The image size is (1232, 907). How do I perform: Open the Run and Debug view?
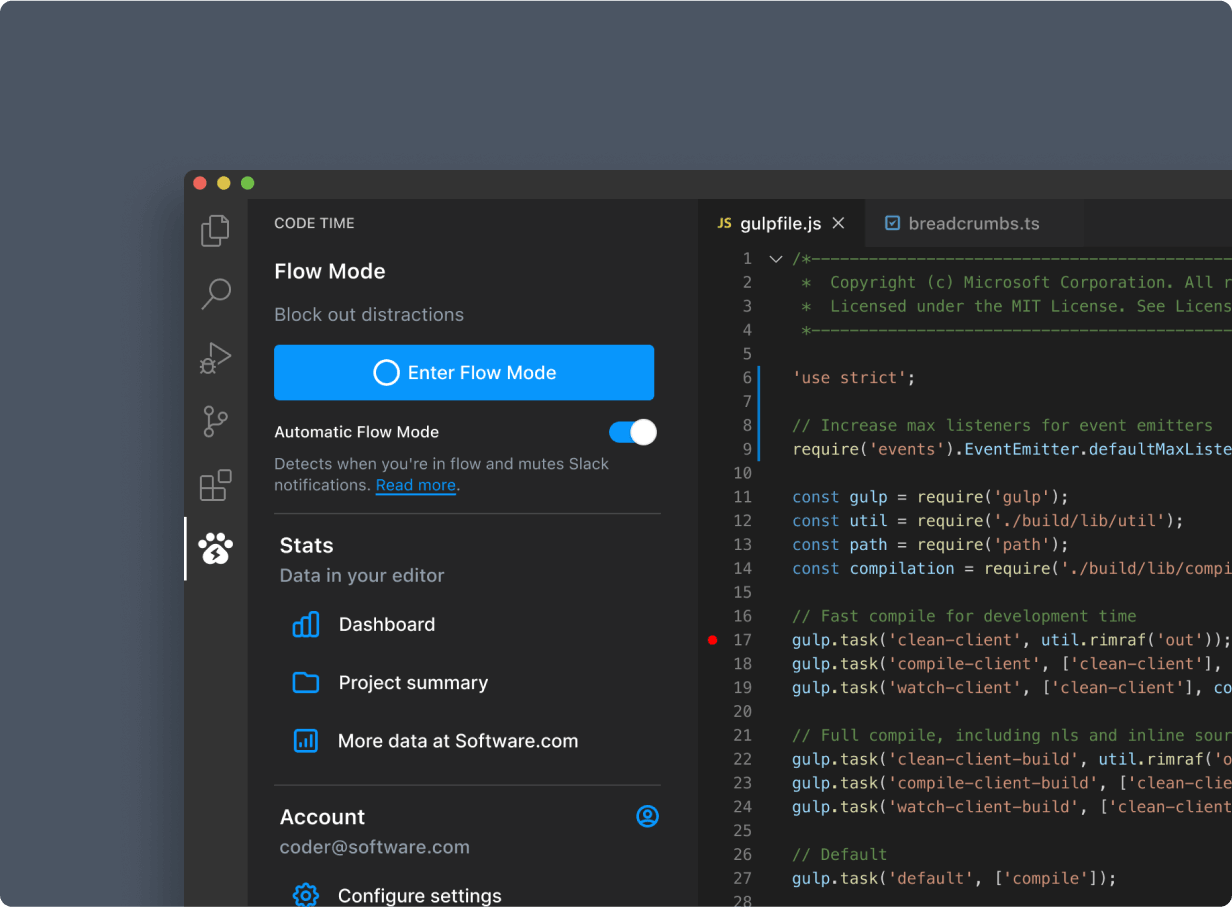[214, 358]
